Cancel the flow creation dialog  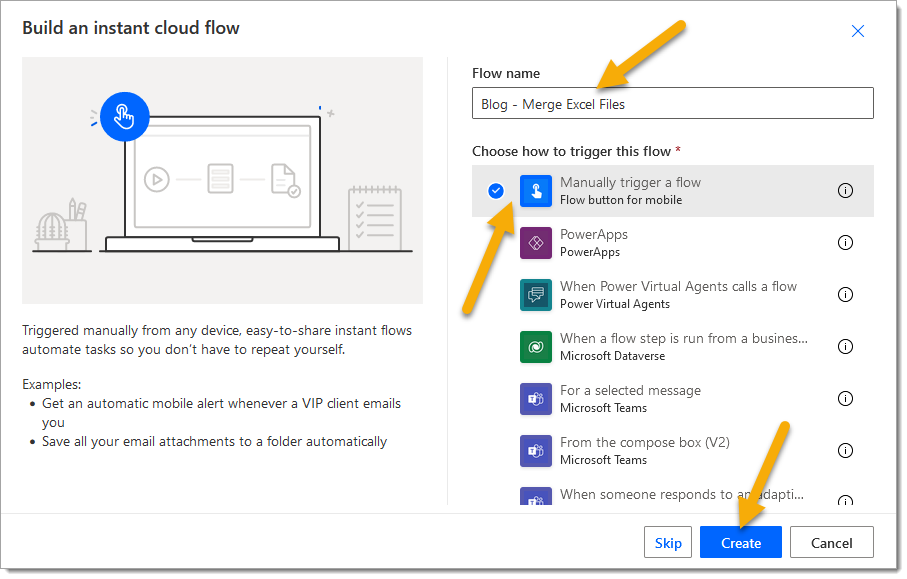click(832, 543)
